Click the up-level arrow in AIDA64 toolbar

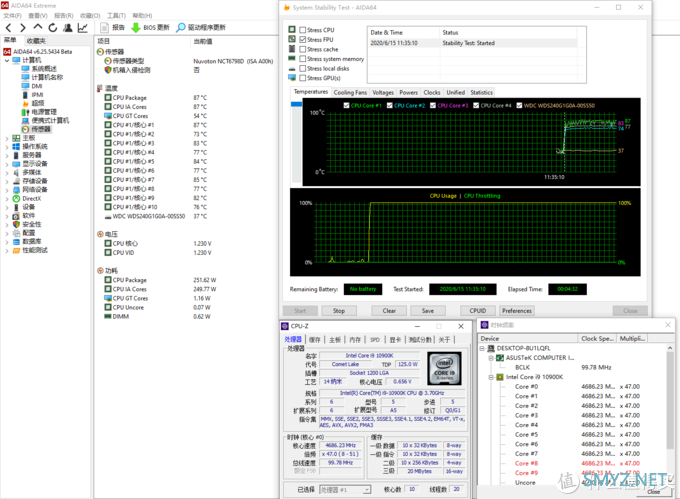pyautogui.click(x=38, y=27)
